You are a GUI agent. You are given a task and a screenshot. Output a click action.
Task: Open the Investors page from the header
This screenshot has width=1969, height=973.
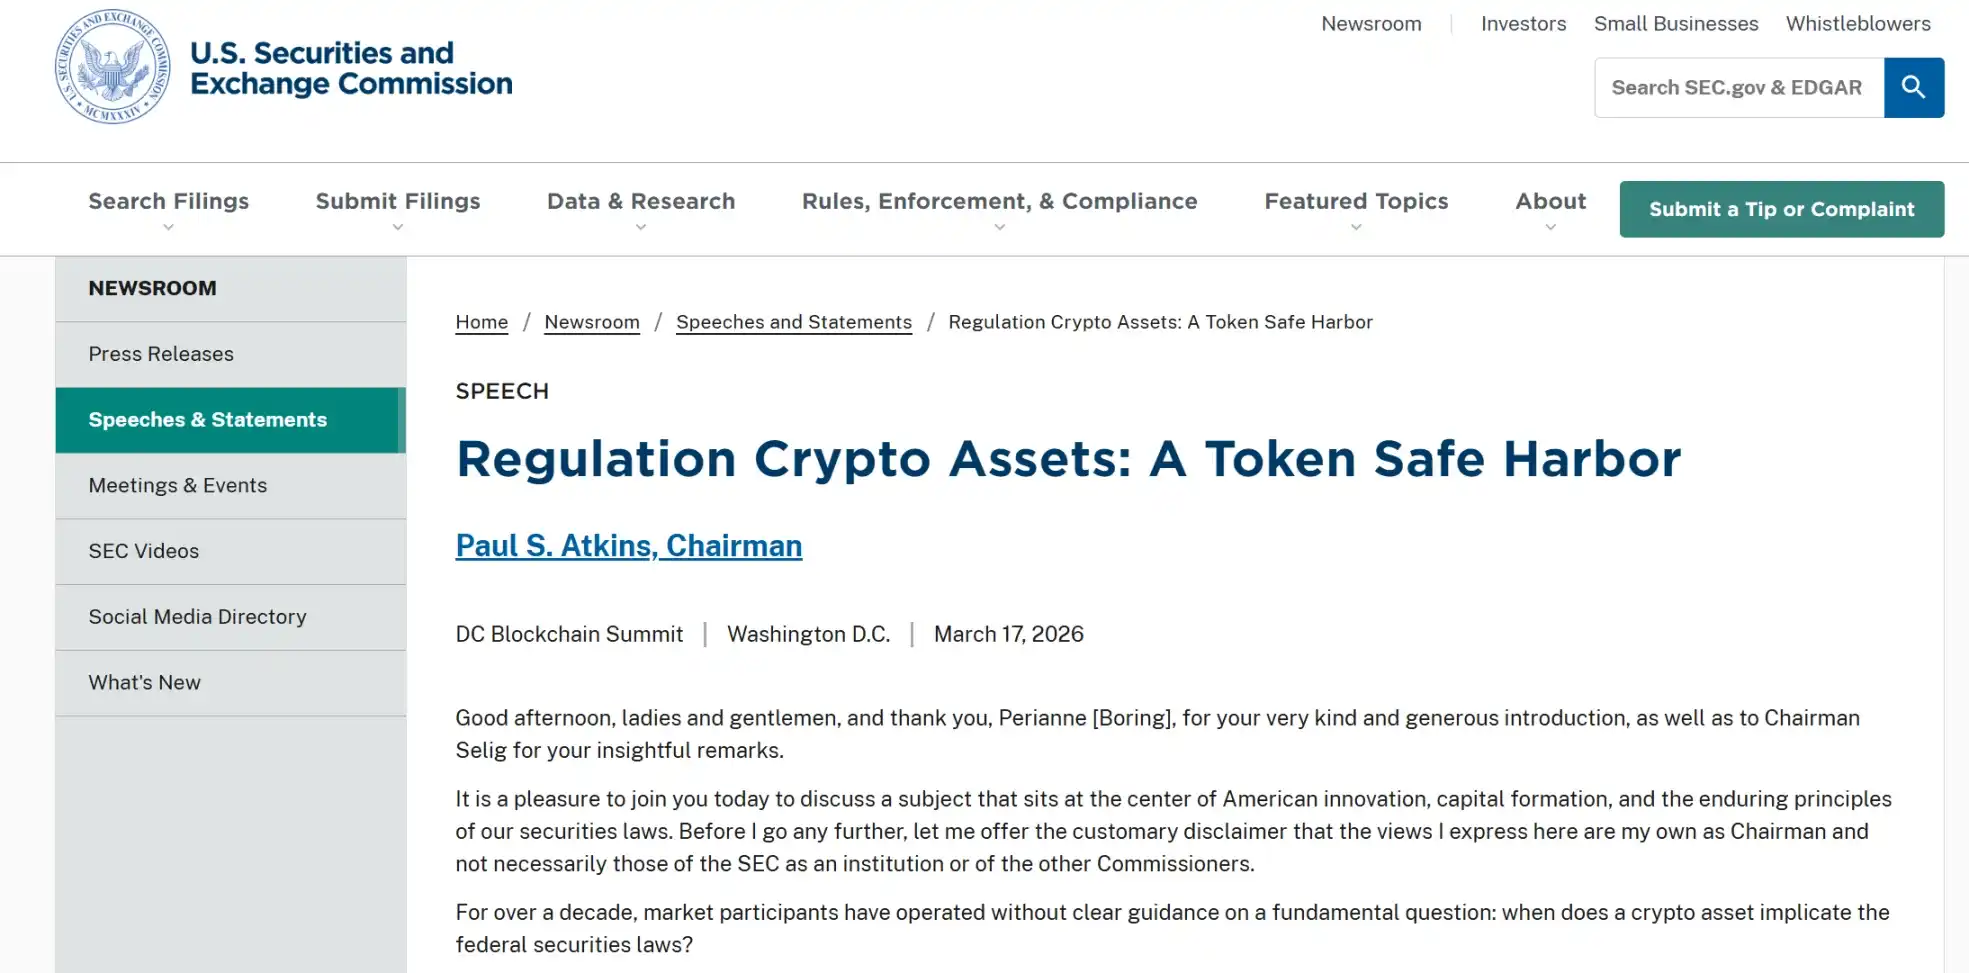point(1523,23)
